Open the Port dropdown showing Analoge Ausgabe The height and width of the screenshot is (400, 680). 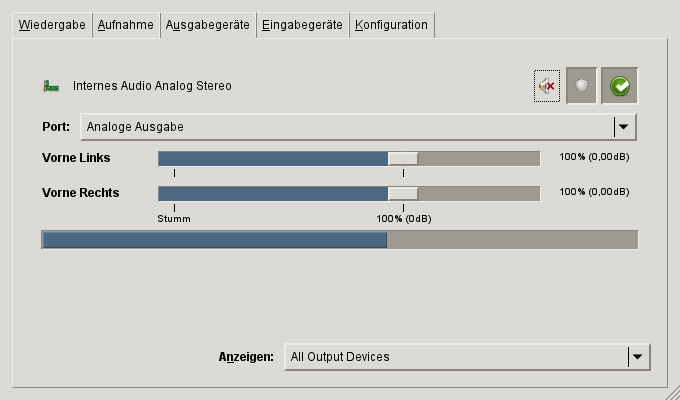(x=346, y=127)
